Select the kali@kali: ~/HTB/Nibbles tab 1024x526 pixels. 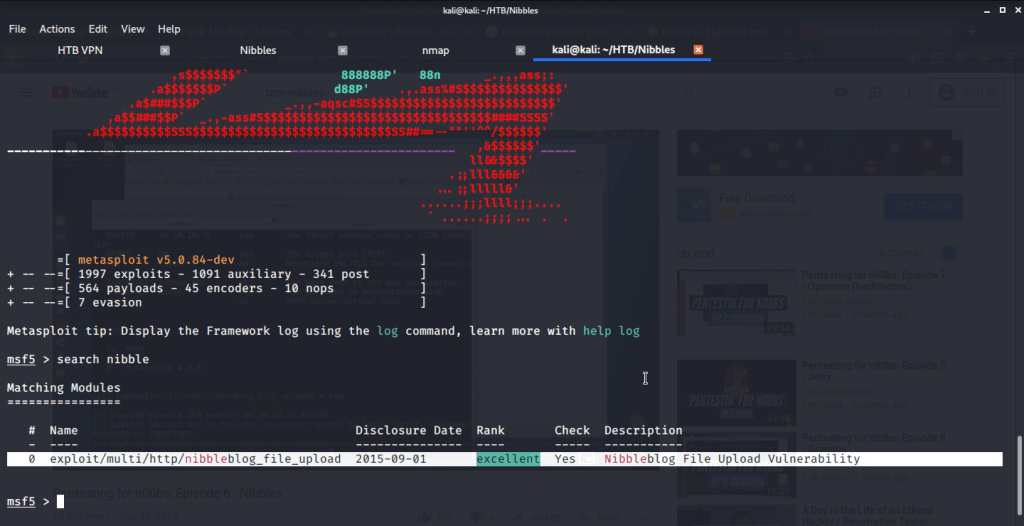[x=613, y=50]
